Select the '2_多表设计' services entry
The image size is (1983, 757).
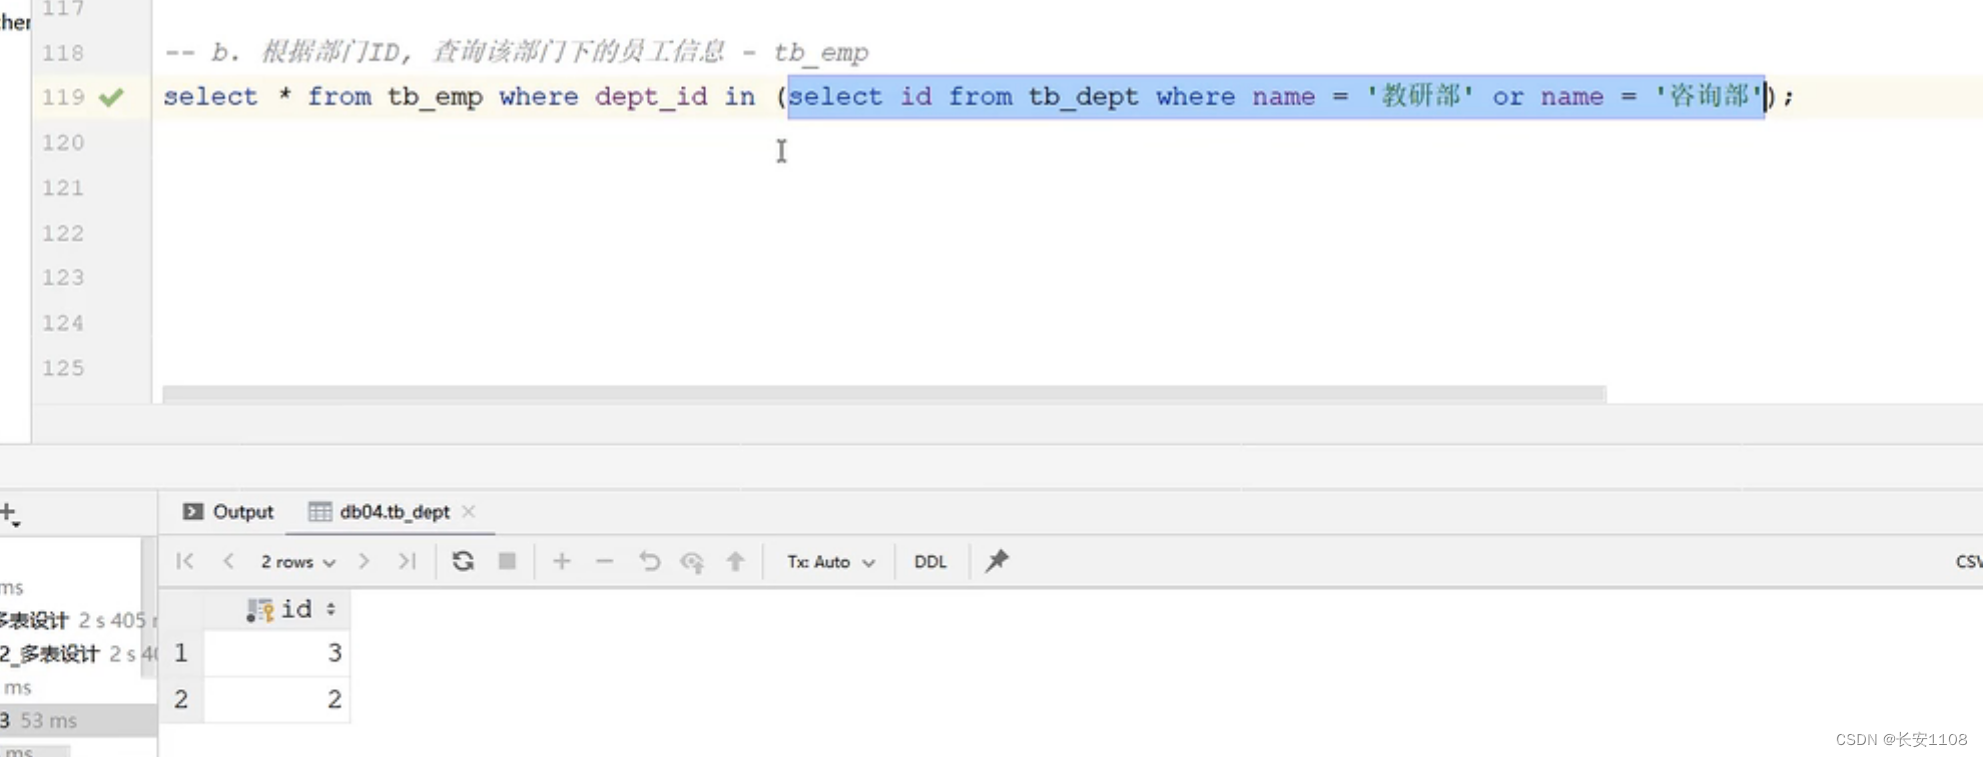click(78, 654)
